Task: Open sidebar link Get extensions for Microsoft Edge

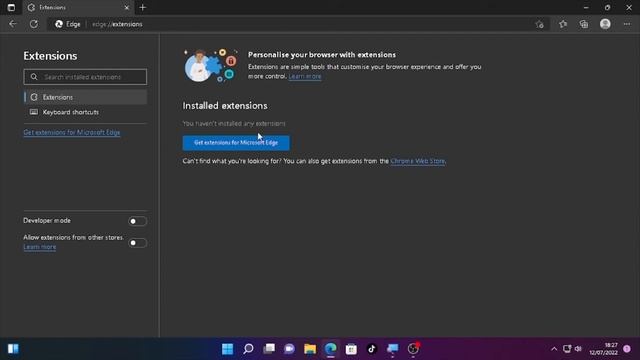Action: [72, 132]
